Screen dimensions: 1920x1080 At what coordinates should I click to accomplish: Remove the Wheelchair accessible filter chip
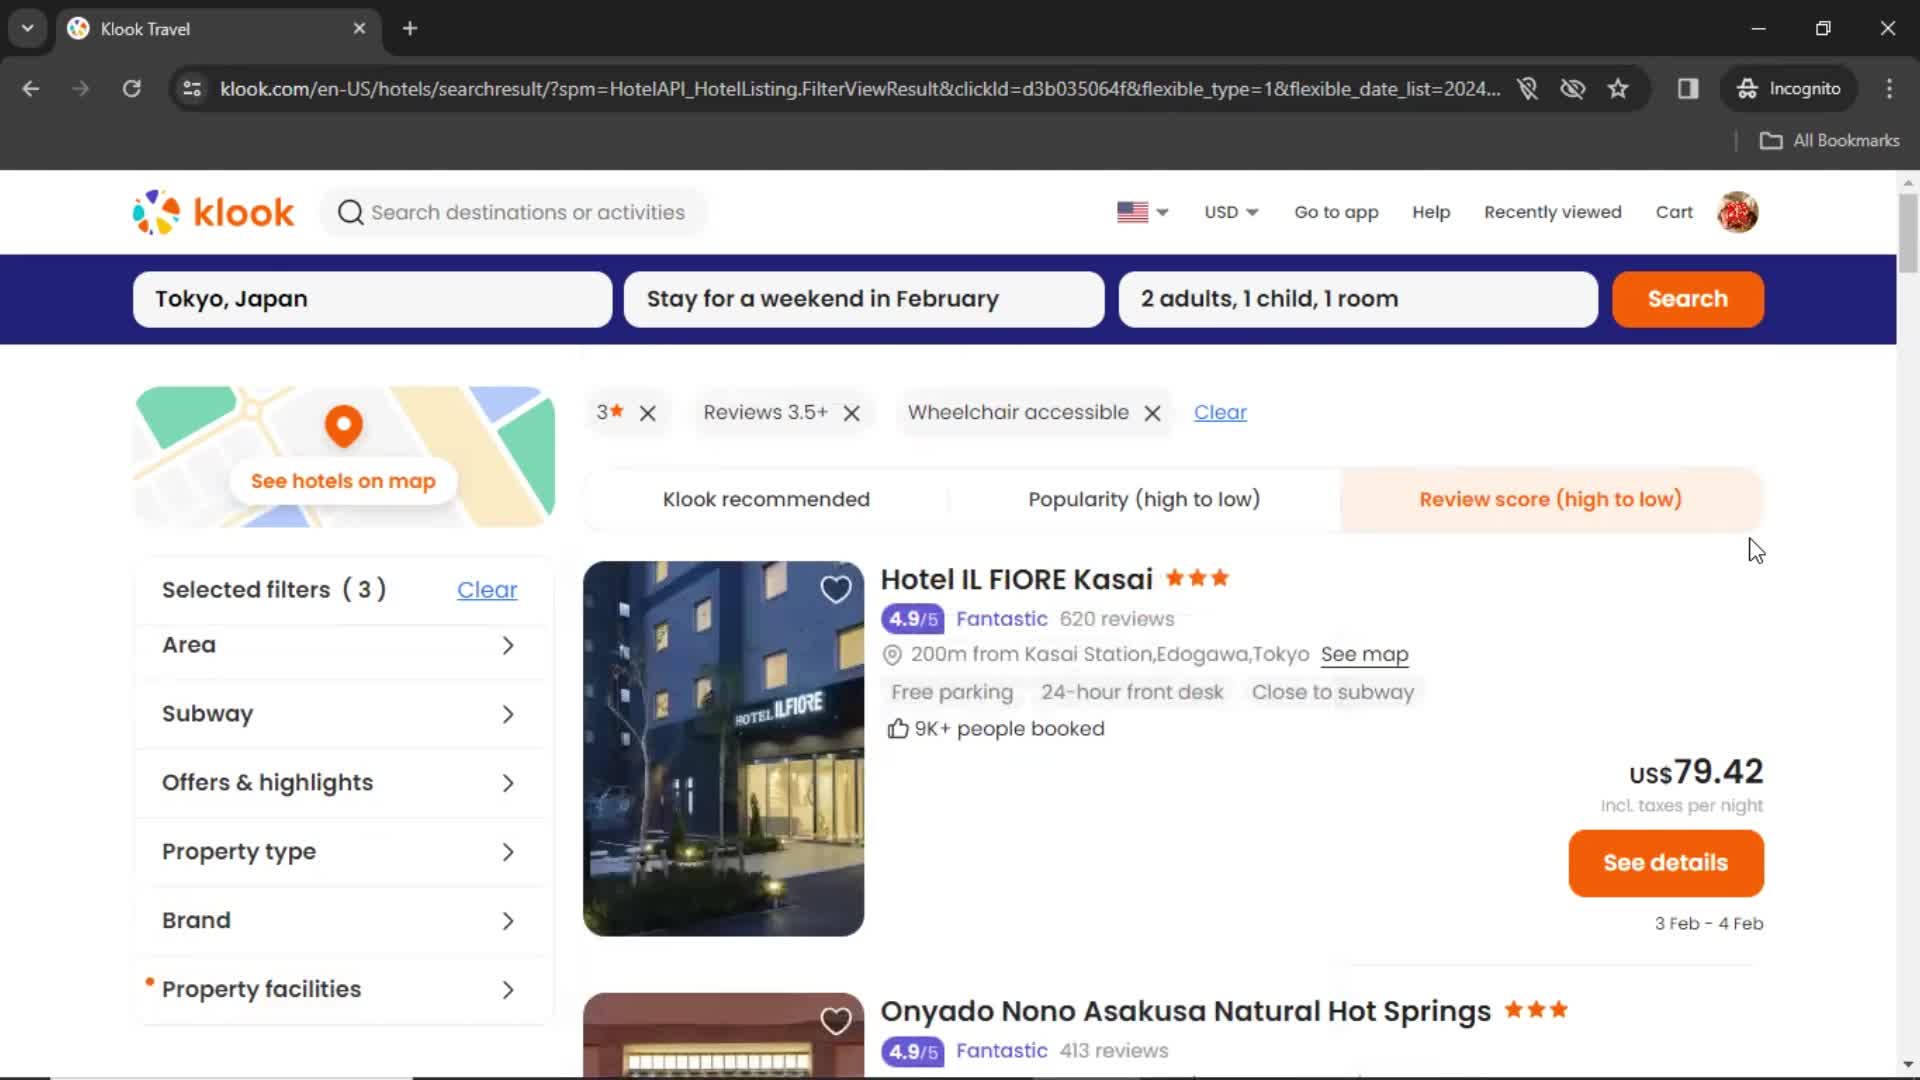pyautogui.click(x=1153, y=413)
